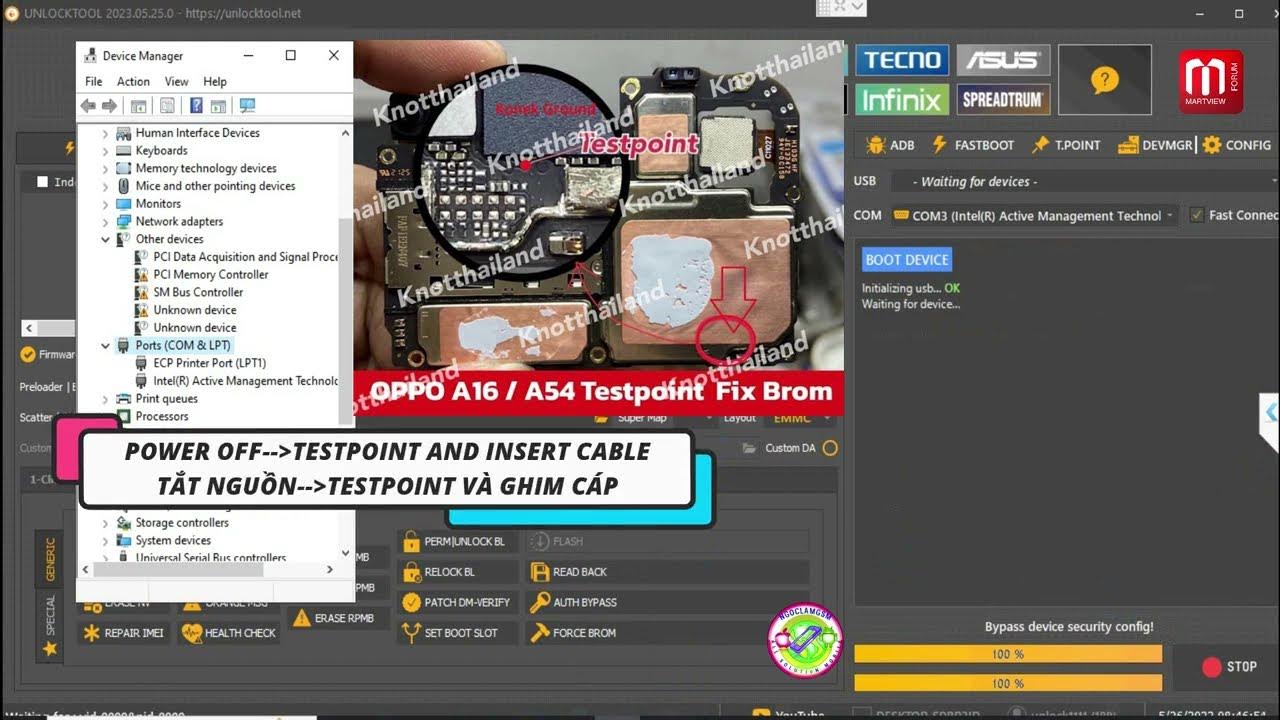Open the FASTBOOT lightning tool

click(x=973, y=145)
